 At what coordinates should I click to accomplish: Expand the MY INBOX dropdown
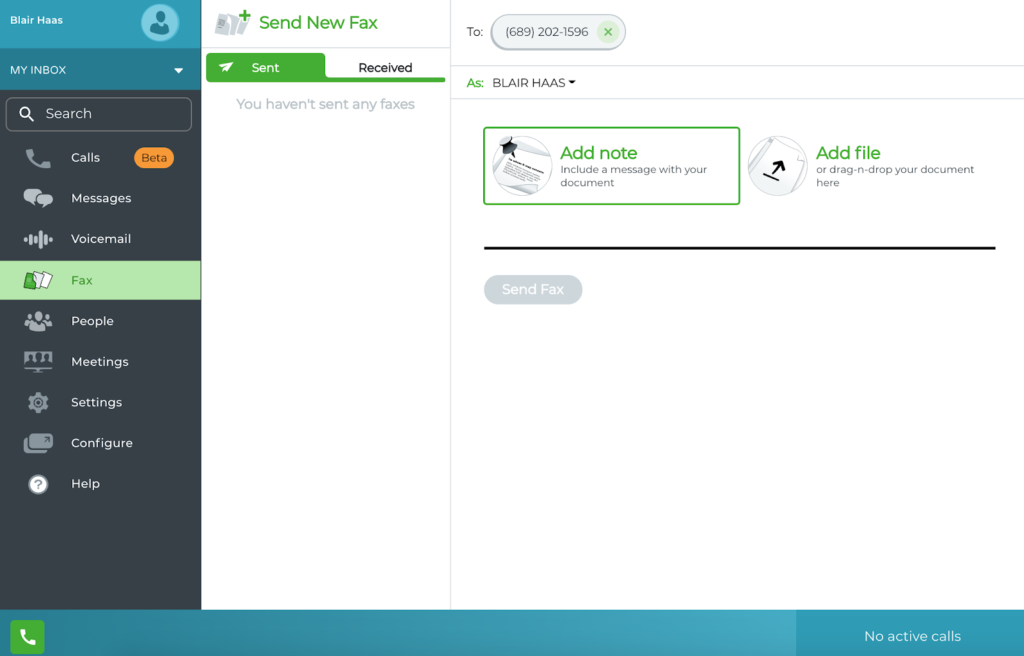coord(178,71)
